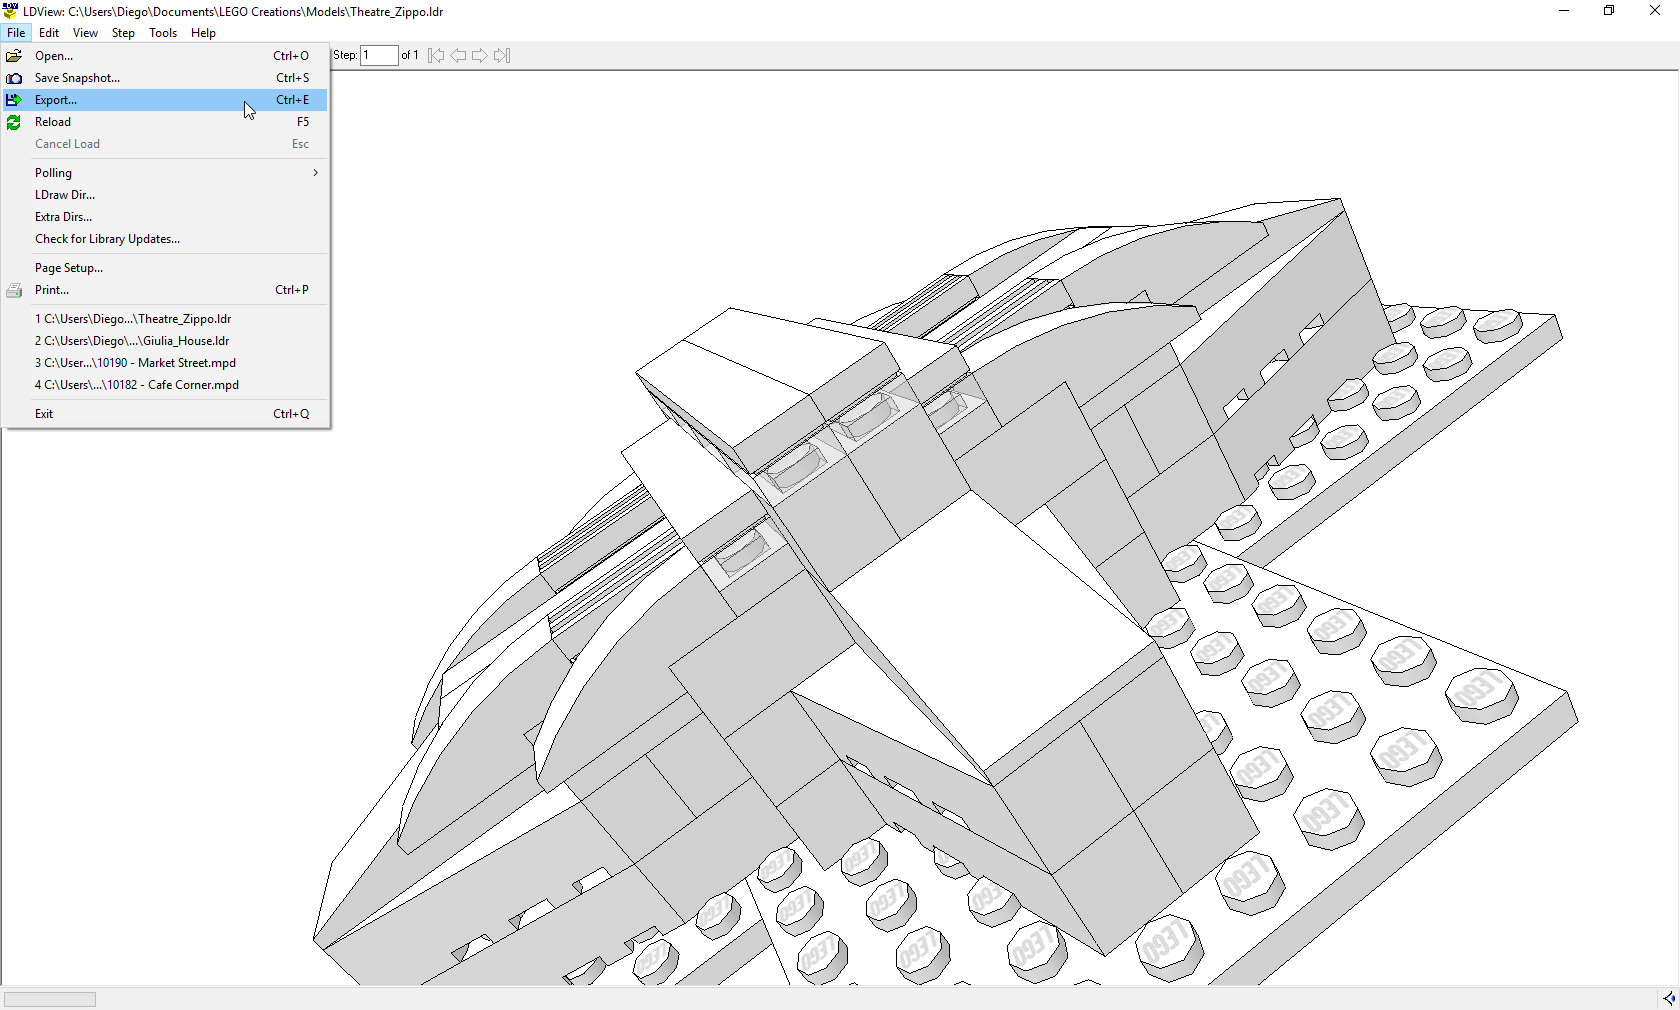Open the Edit menu
Viewport: 1680px width, 1010px height.
pyautogui.click(x=49, y=33)
